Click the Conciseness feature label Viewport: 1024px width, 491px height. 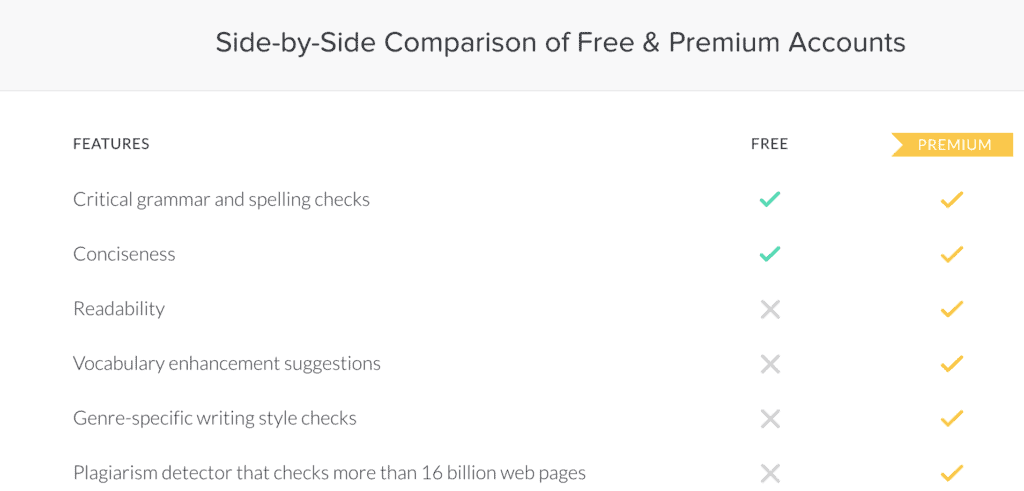pos(124,254)
